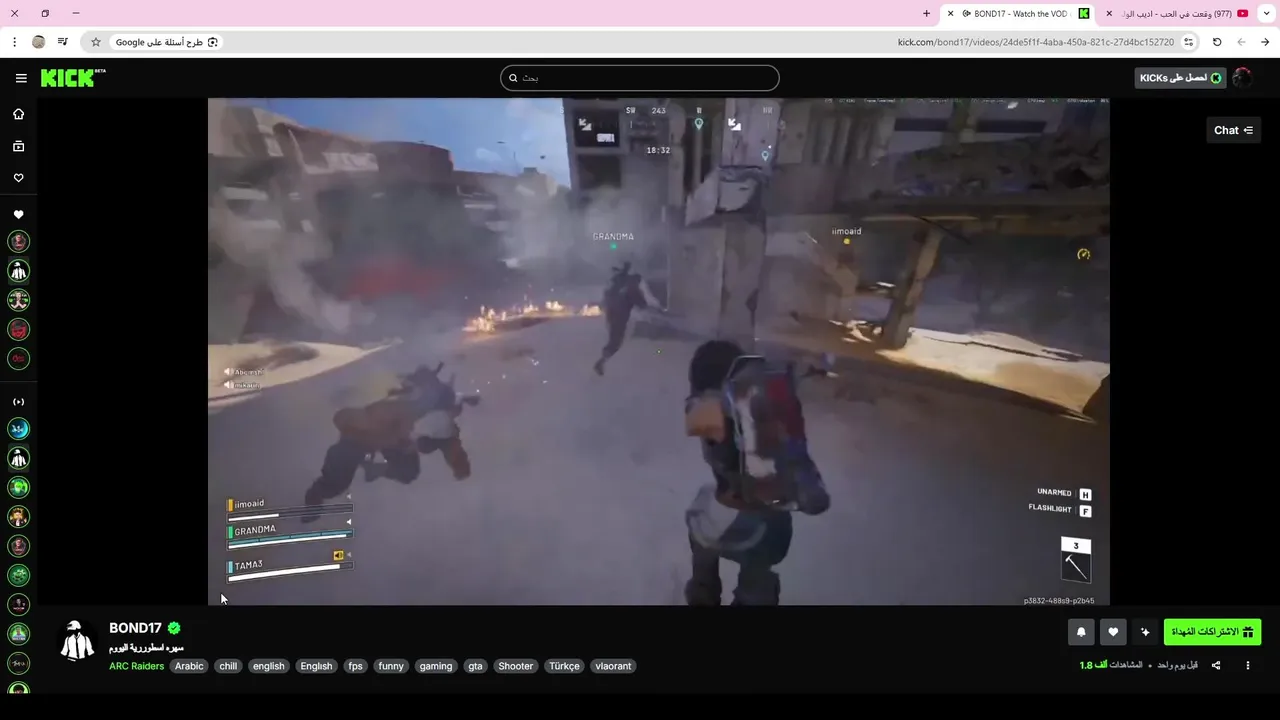The height and width of the screenshot is (720, 1280).
Task: Open the Chrome three-dot menu
Action: (14, 42)
